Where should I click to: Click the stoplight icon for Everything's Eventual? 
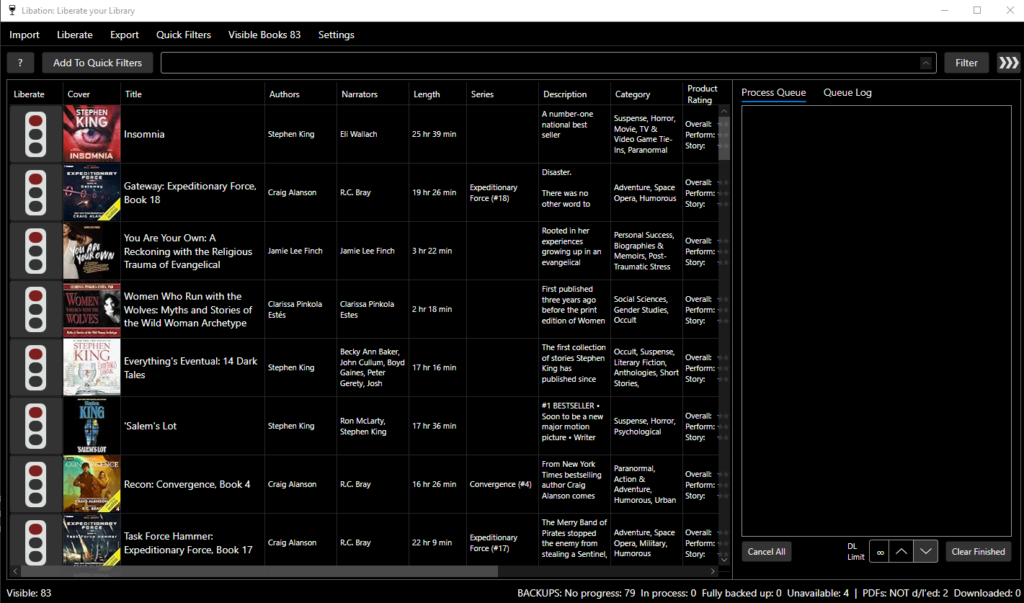pos(35,368)
